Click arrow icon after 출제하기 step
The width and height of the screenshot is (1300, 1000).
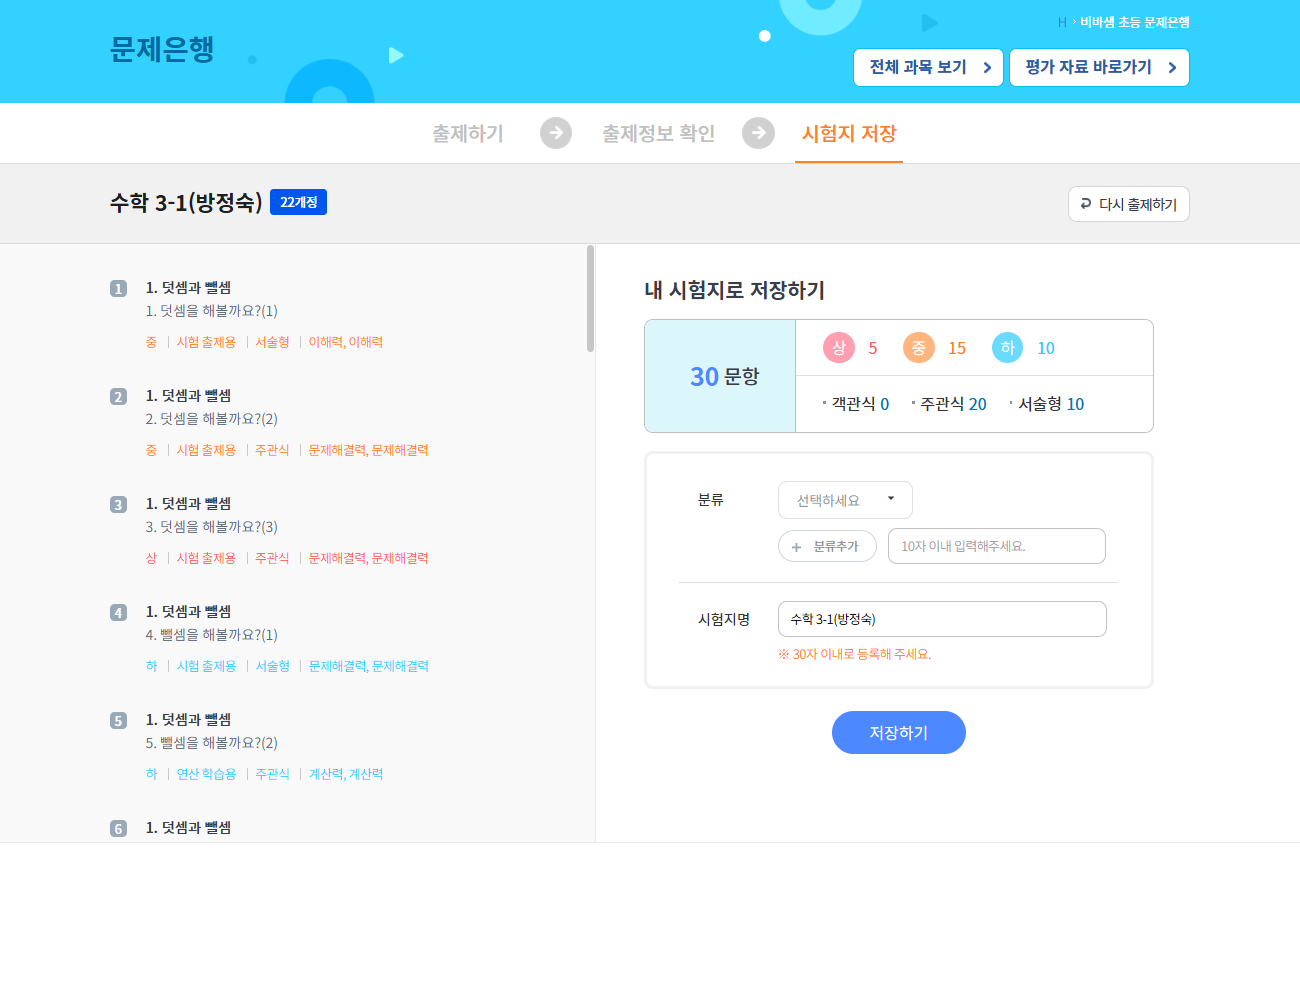[x=556, y=133]
